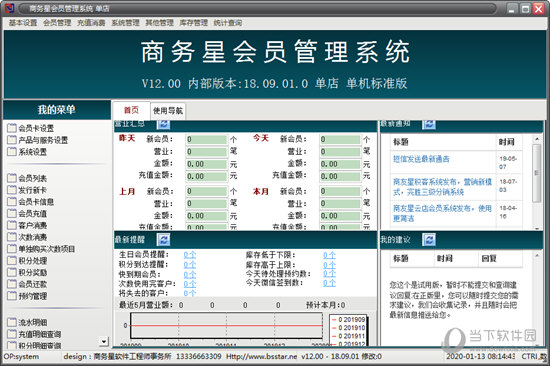Viewport: 550px width, 366px height.
Task: Open the 充值消费 menu
Action: click(x=91, y=23)
